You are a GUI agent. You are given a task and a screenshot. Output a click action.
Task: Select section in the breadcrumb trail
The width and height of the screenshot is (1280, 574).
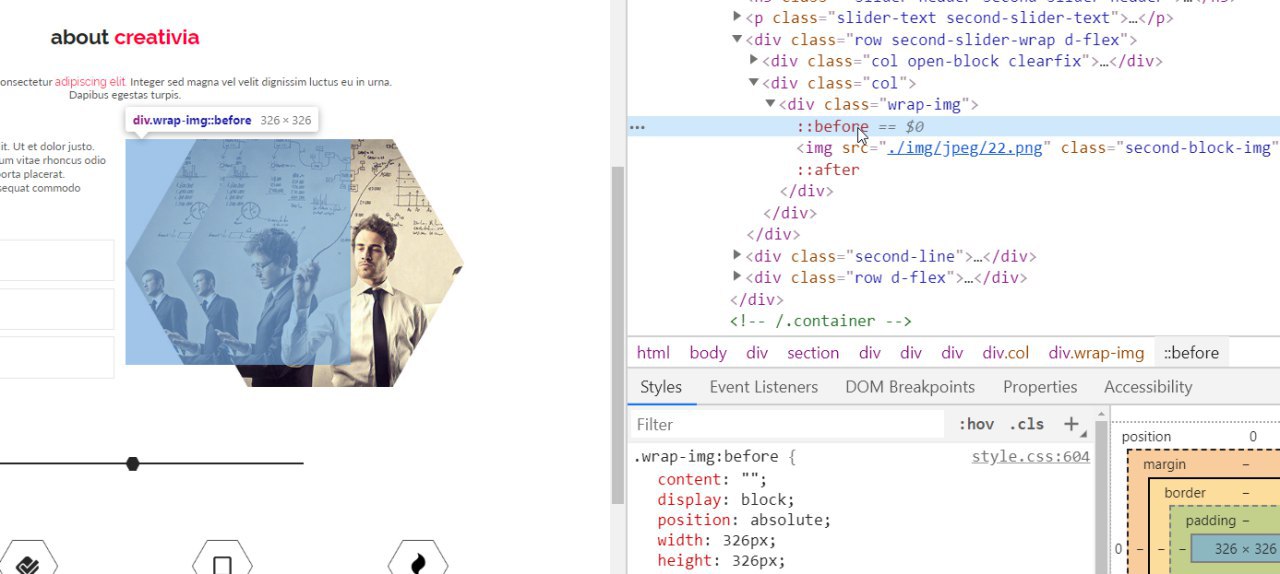[x=813, y=352]
